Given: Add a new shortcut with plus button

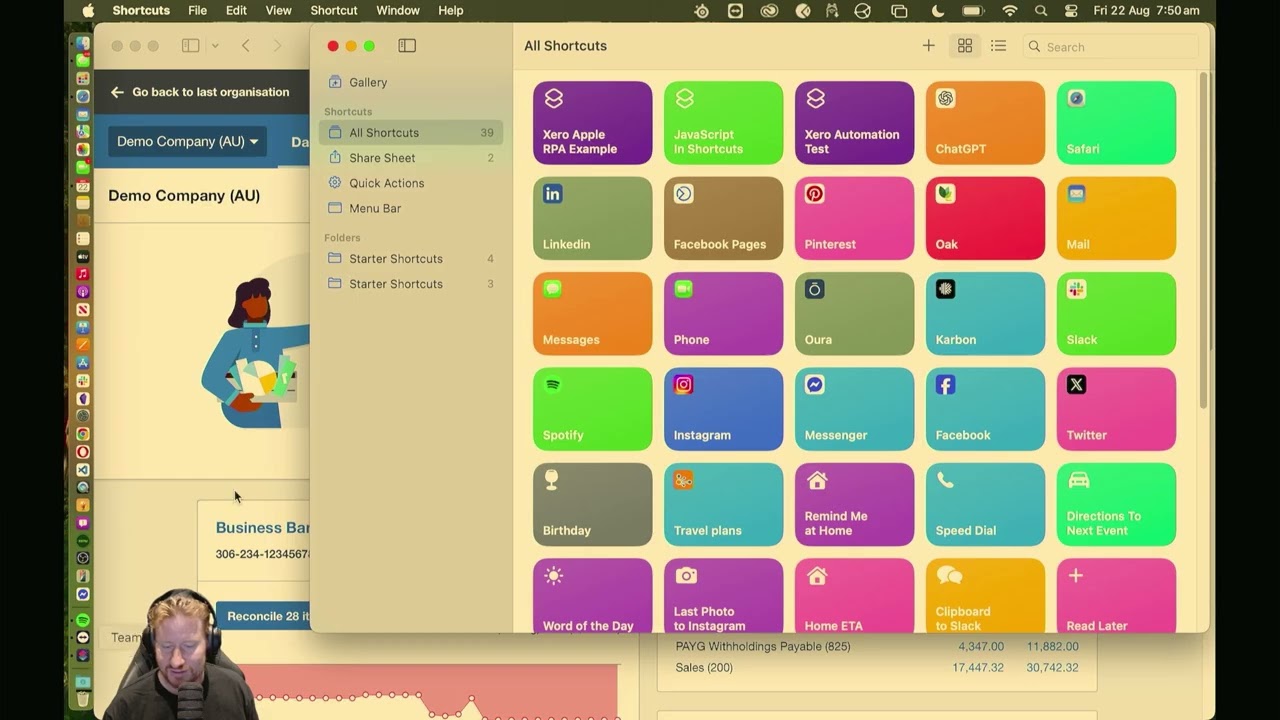Looking at the screenshot, I should pyautogui.click(x=928, y=46).
